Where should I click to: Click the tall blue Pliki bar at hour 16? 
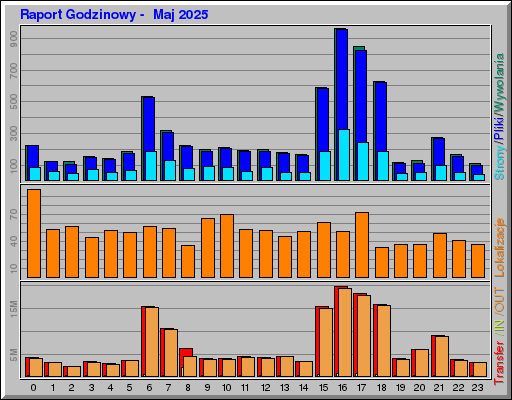342,79
